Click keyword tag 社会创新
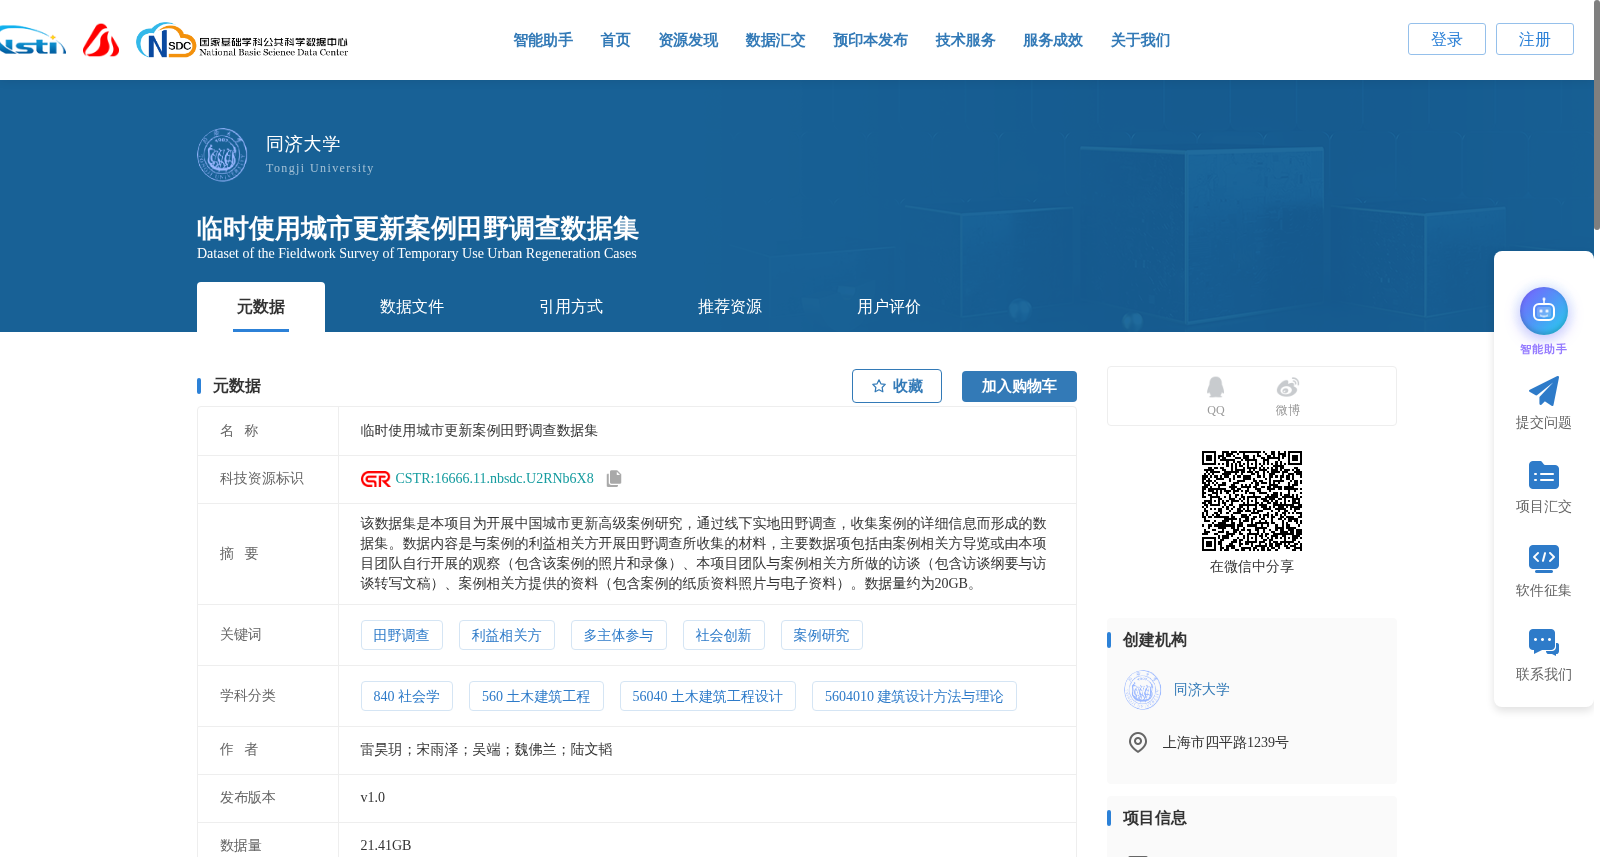The image size is (1600, 857). pyautogui.click(x=723, y=635)
